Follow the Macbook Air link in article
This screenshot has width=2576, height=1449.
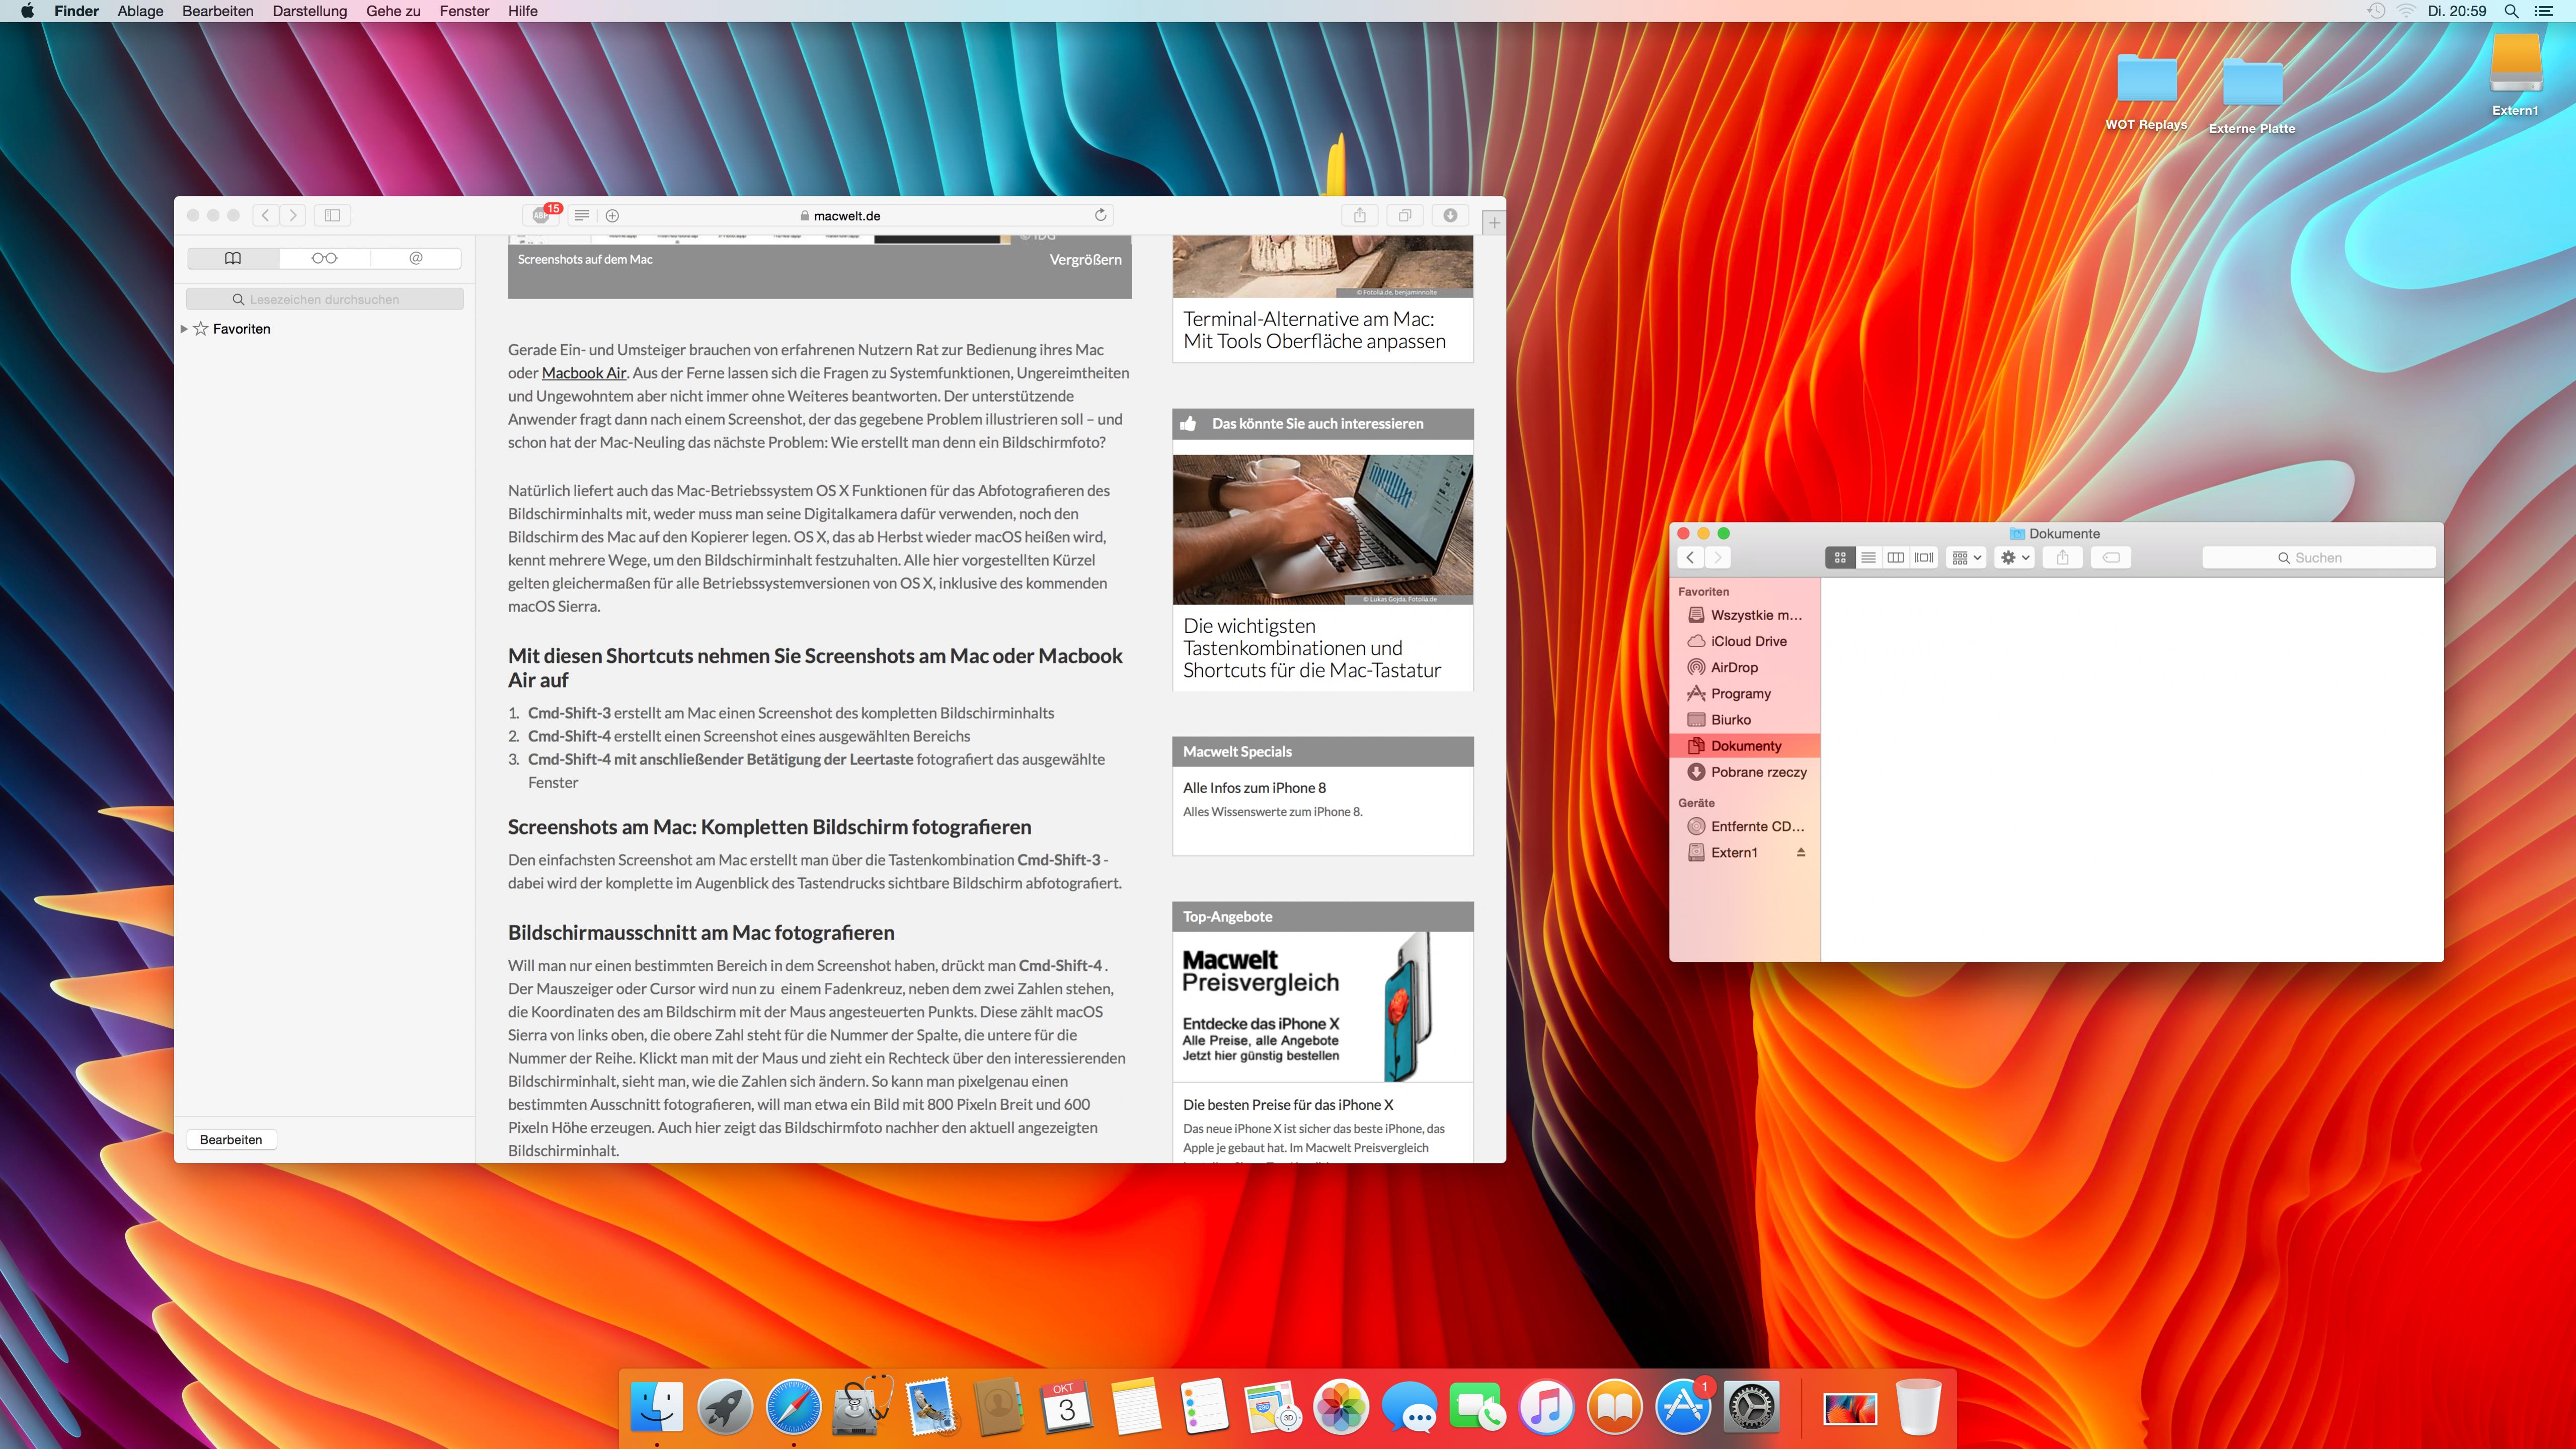pos(584,373)
